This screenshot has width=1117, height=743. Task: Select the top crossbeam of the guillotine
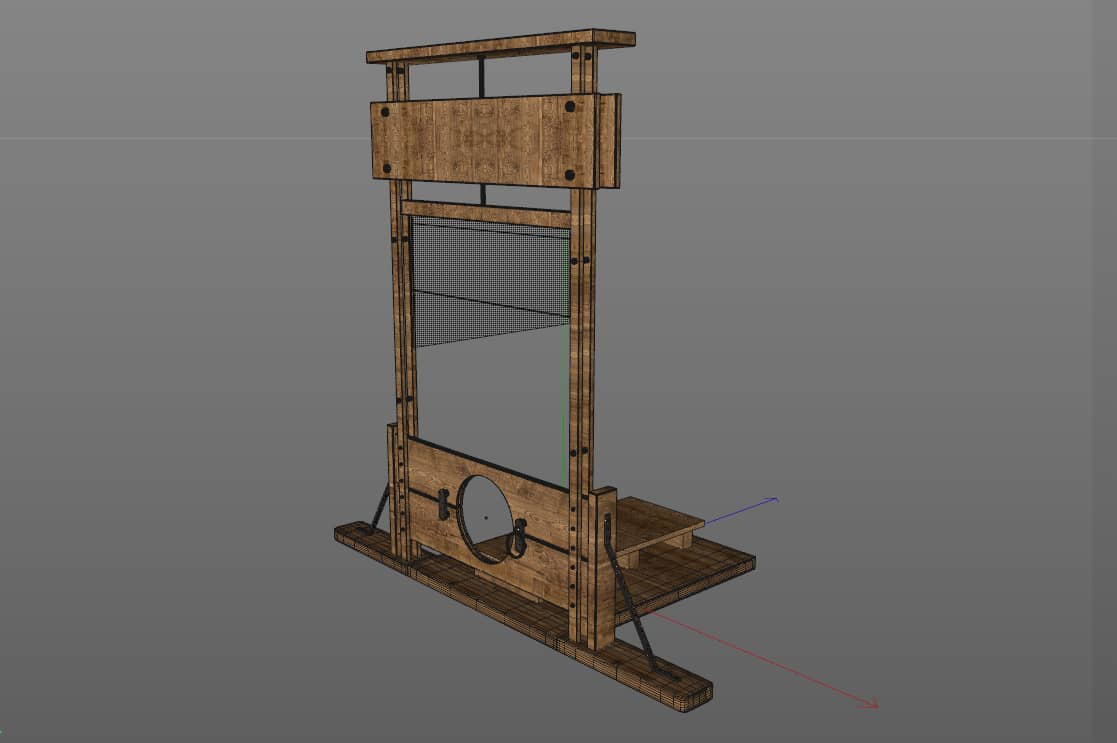pos(500,46)
